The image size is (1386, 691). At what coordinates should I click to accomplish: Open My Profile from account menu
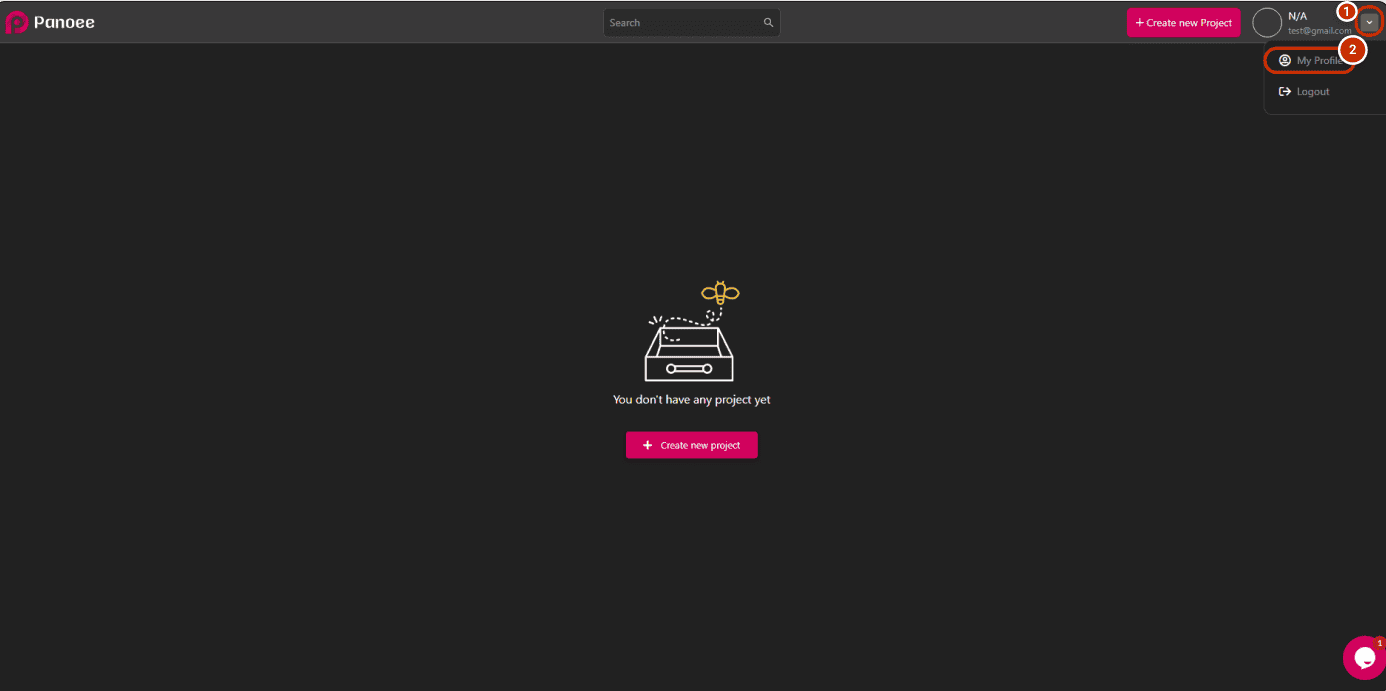tap(1318, 61)
